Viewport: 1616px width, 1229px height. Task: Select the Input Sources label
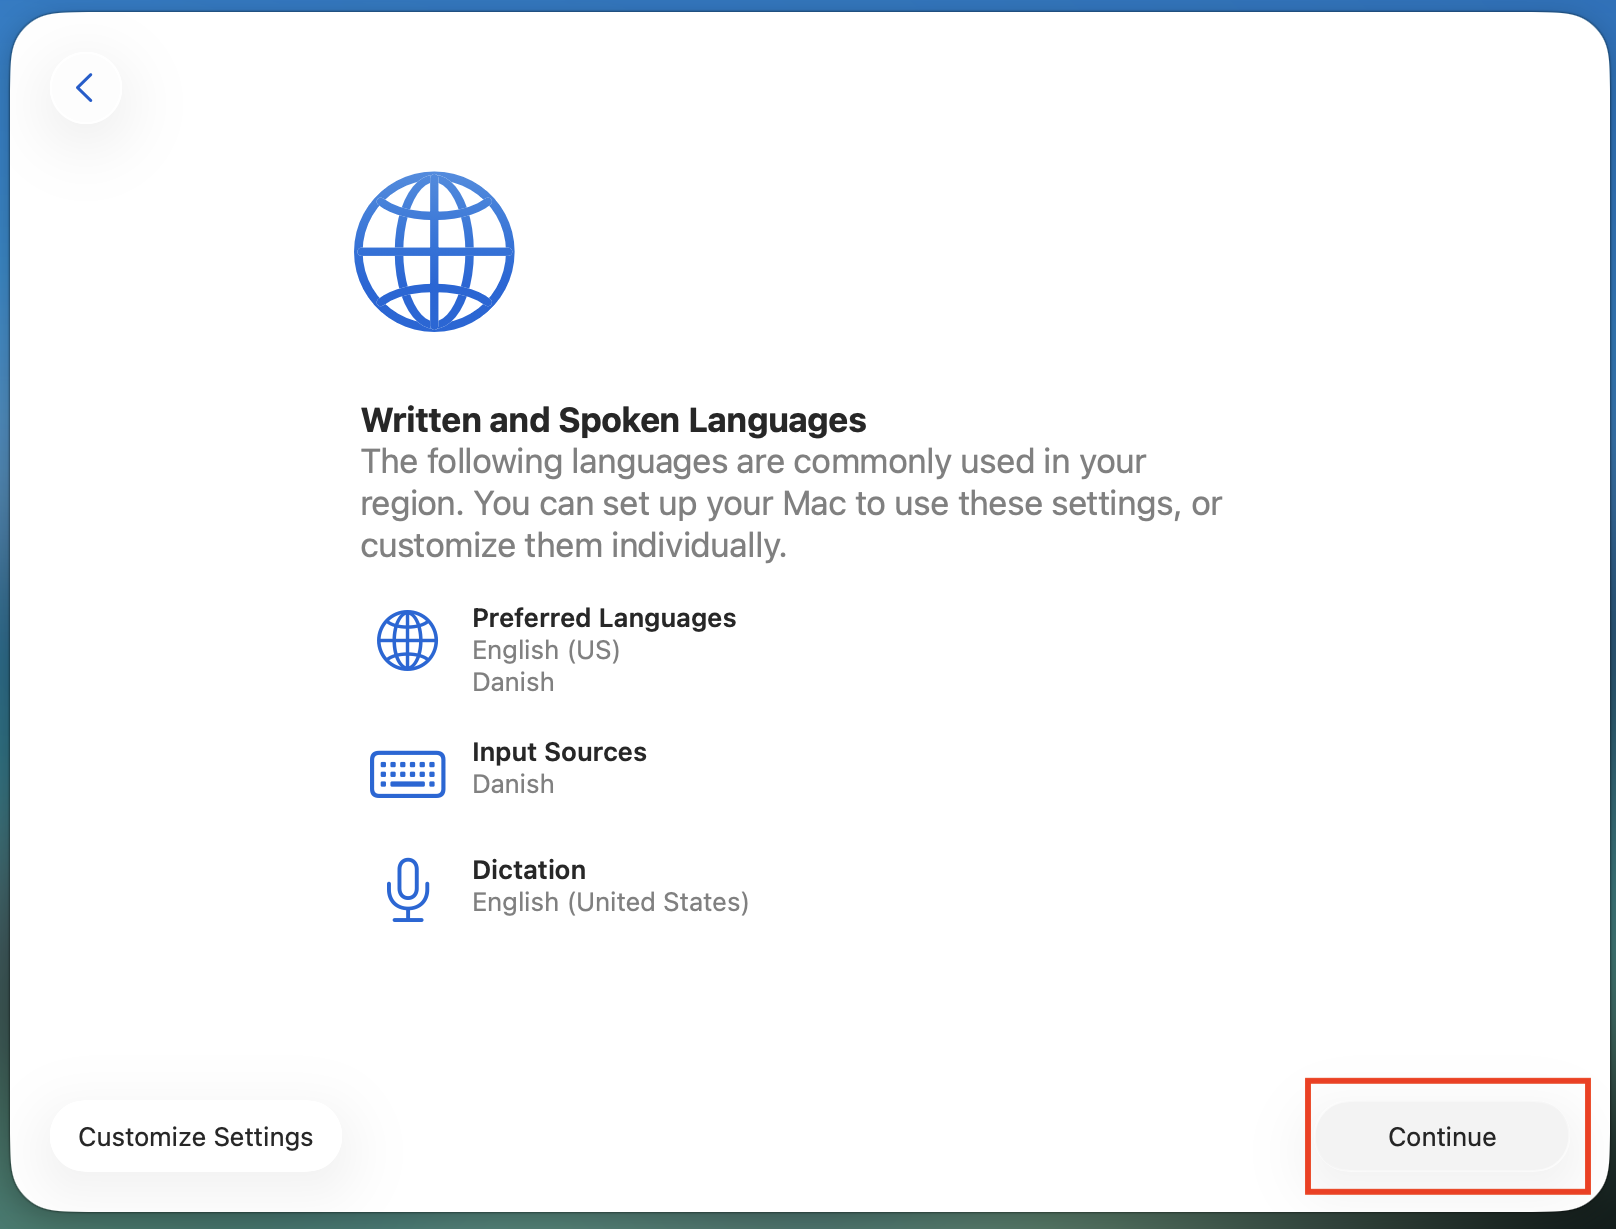pos(559,752)
